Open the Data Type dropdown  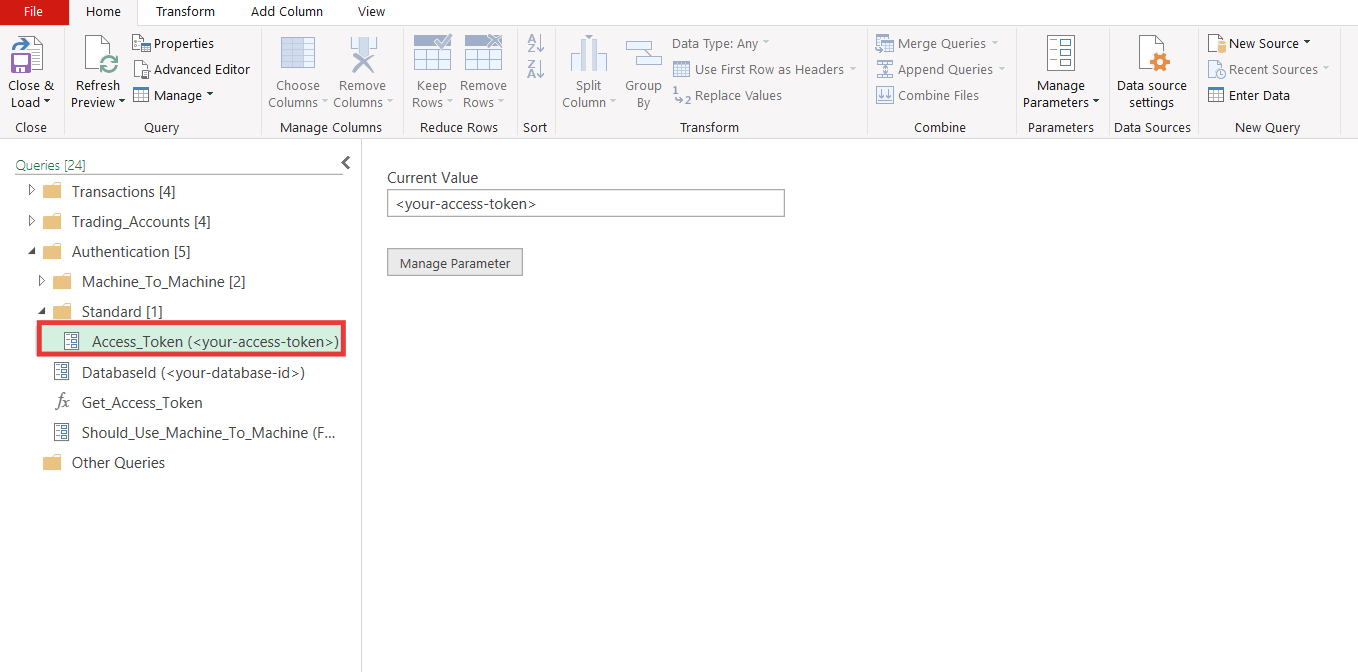pos(716,42)
